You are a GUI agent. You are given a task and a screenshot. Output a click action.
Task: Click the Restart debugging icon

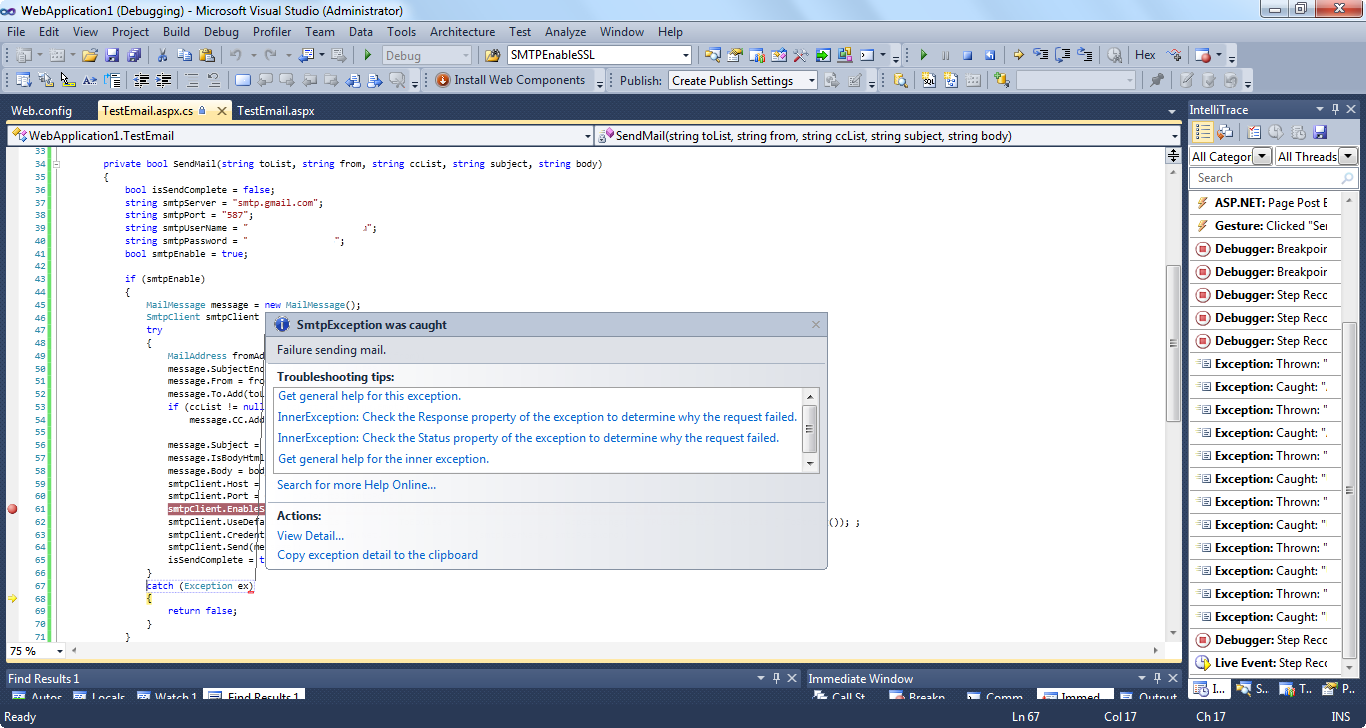pos(989,55)
